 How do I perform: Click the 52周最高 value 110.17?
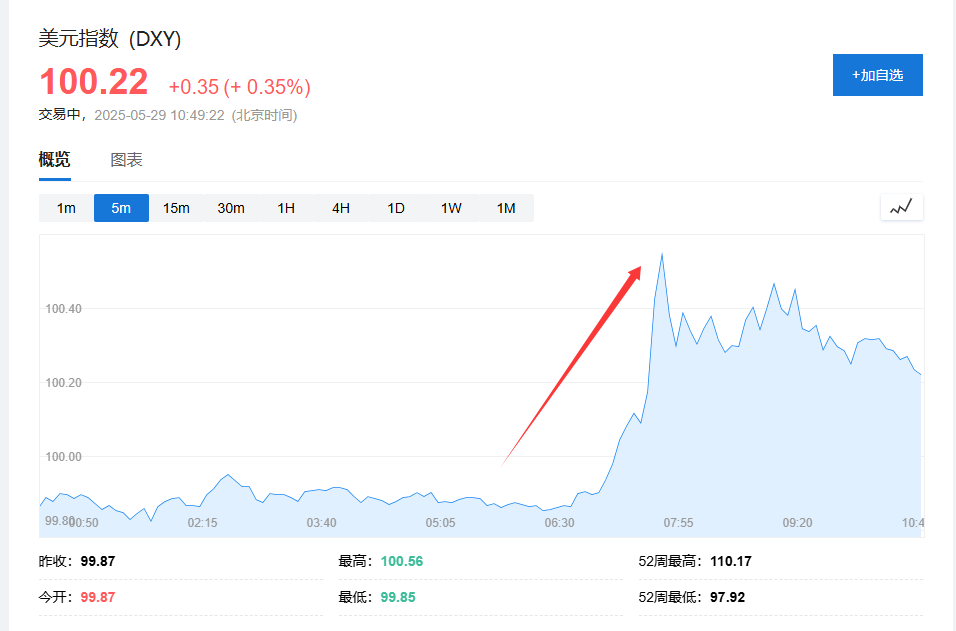click(730, 561)
